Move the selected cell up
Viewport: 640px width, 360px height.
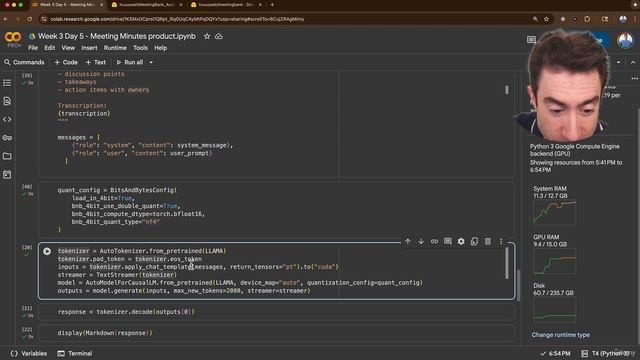(407, 242)
